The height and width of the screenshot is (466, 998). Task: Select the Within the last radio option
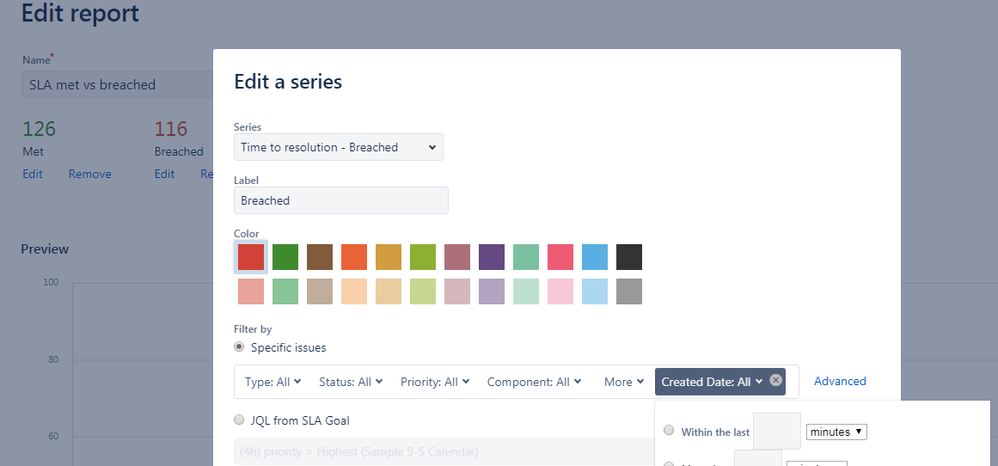click(x=668, y=430)
